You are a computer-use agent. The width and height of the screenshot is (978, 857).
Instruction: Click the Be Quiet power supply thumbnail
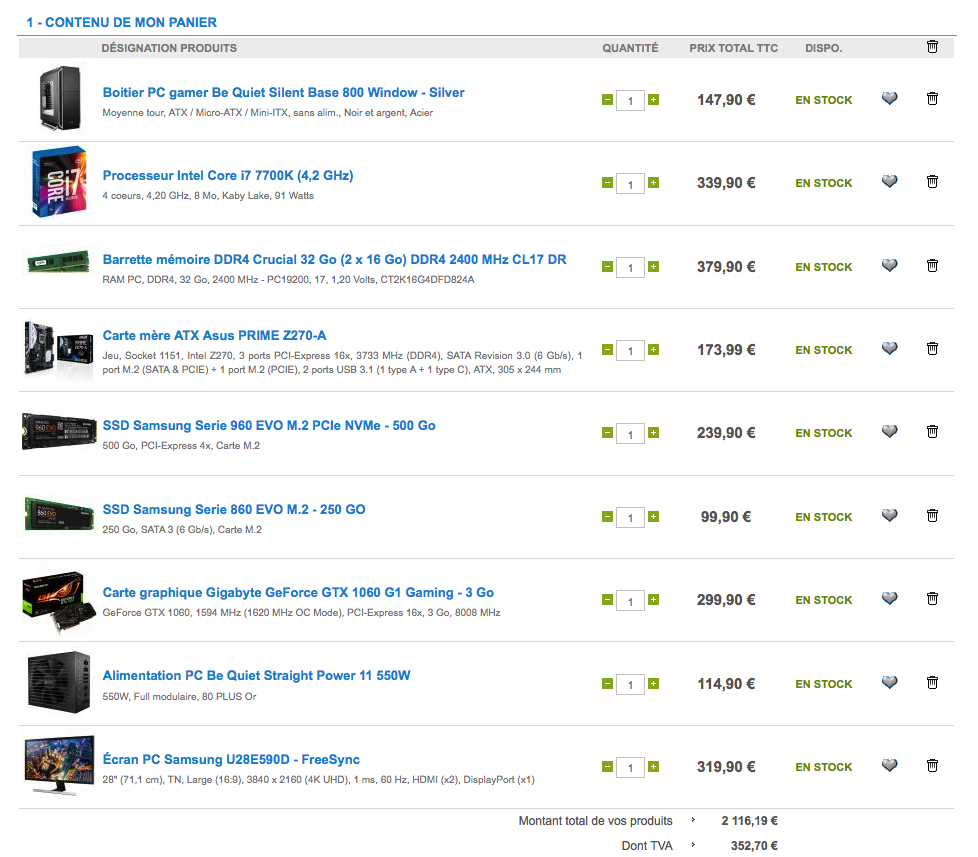59,682
